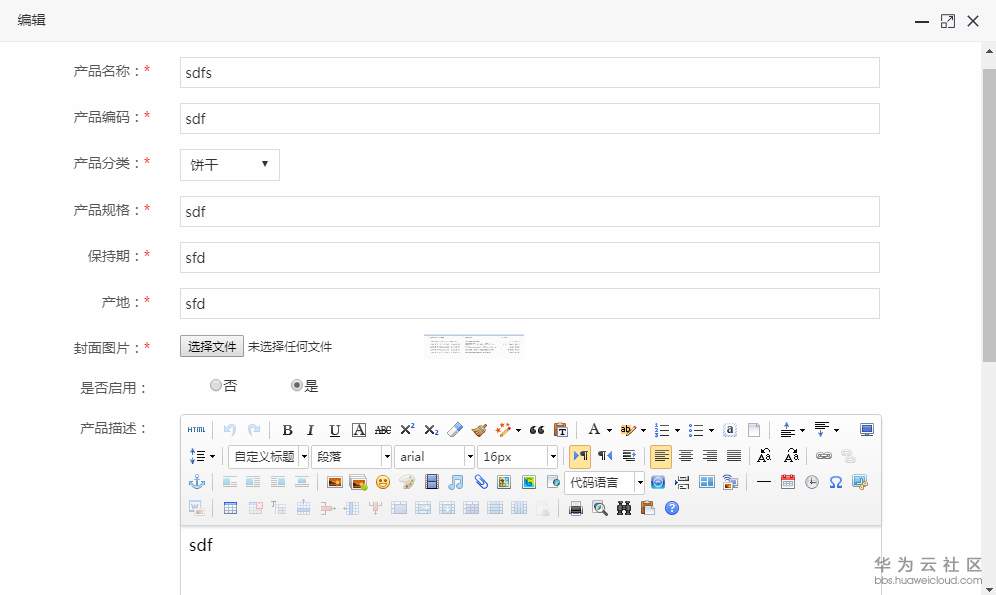Focus the 产品规格 input field
The width and height of the screenshot is (996, 595).
pos(530,211)
